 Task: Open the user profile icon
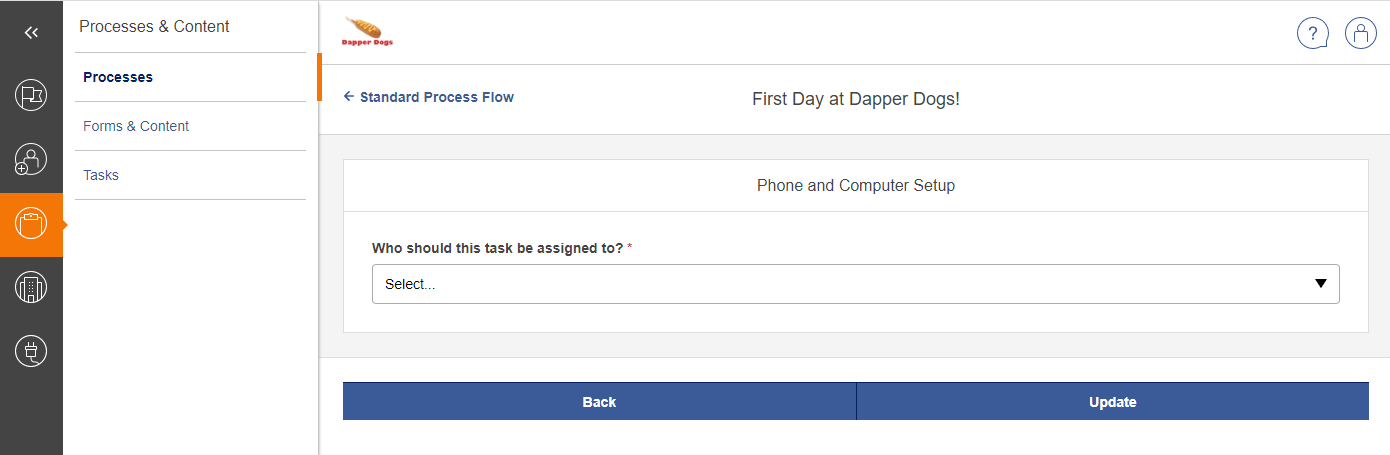coord(1360,33)
